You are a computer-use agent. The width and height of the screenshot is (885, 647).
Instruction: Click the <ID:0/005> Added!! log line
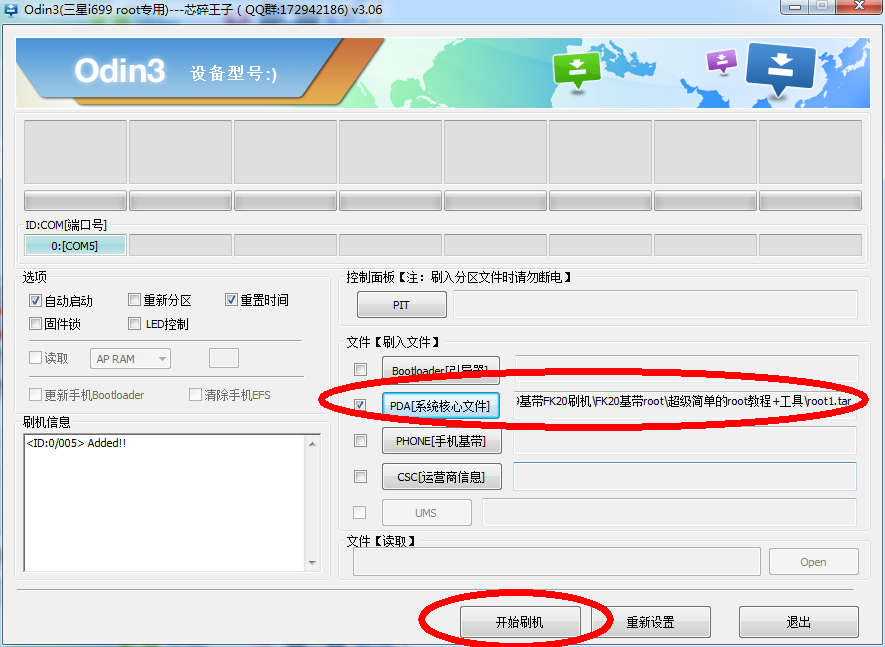[x=76, y=443]
